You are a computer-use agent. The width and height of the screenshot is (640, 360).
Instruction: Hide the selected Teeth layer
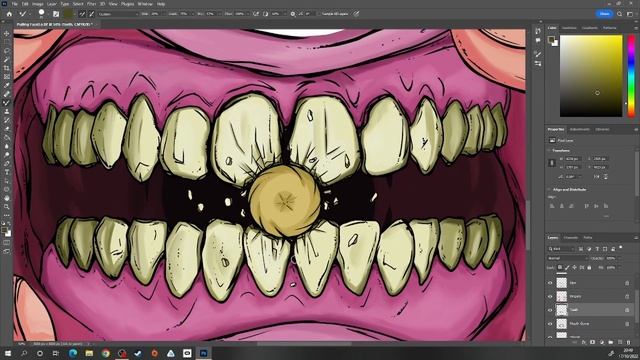point(550,310)
